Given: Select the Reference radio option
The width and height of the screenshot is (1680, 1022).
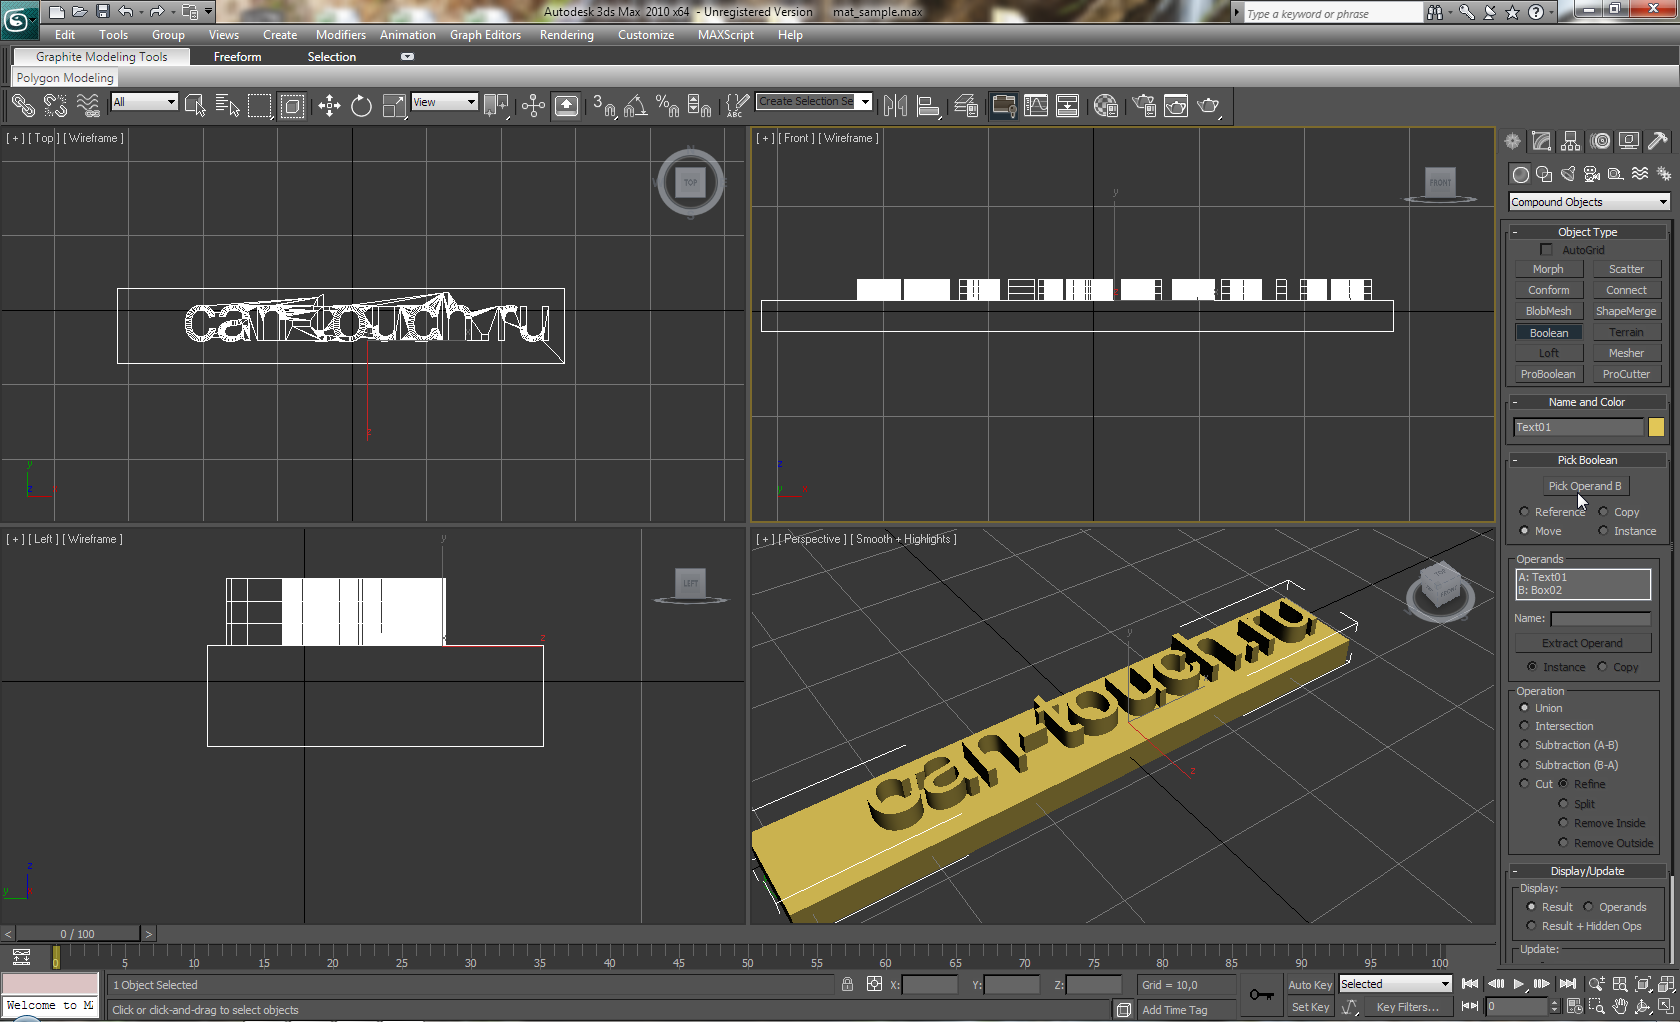Looking at the screenshot, I should point(1524,512).
